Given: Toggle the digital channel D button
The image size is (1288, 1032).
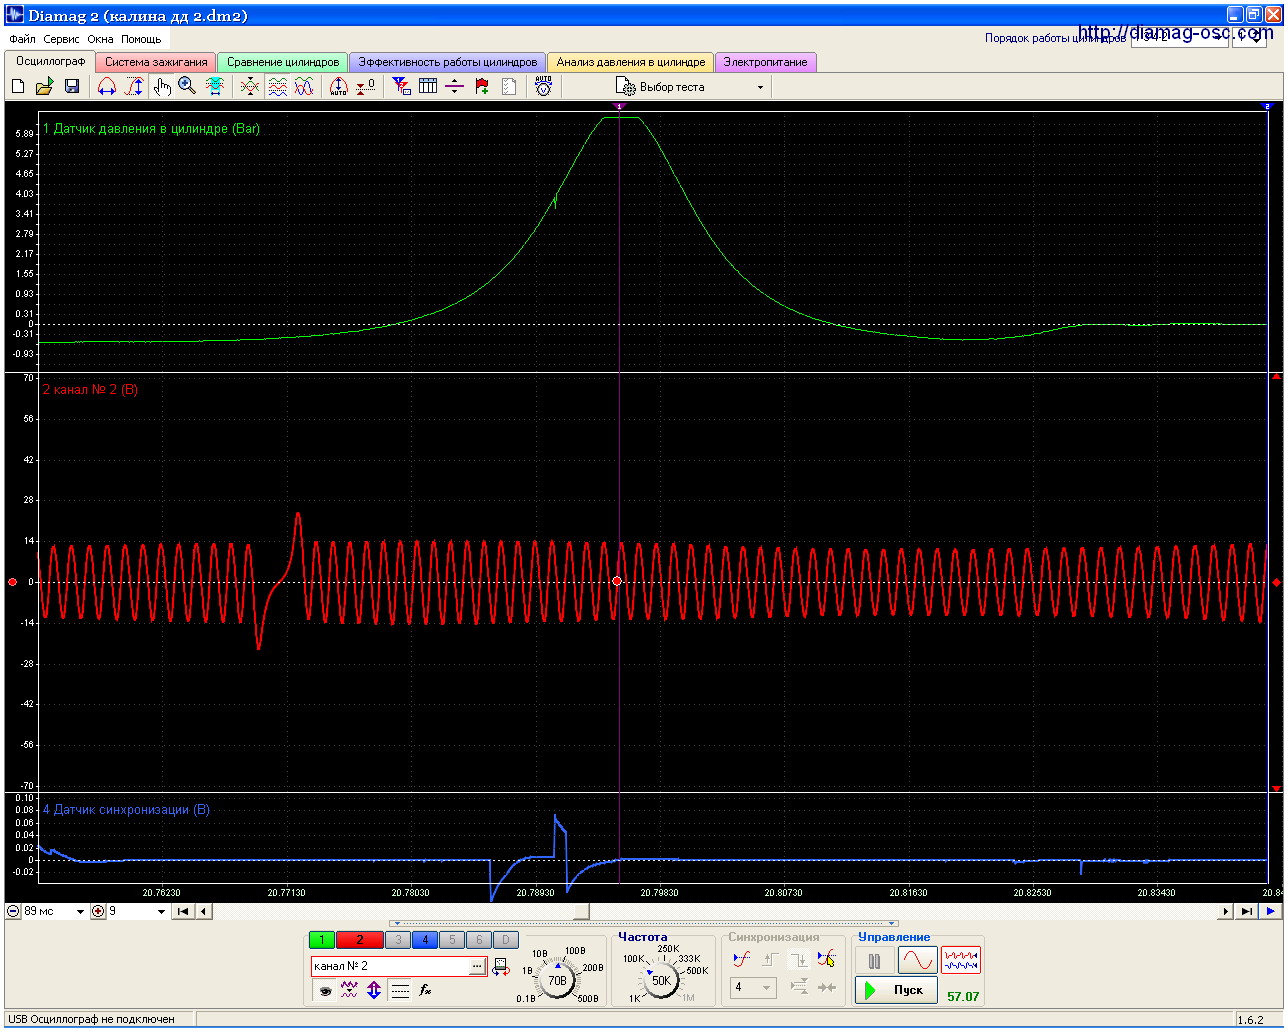Looking at the screenshot, I should point(506,940).
